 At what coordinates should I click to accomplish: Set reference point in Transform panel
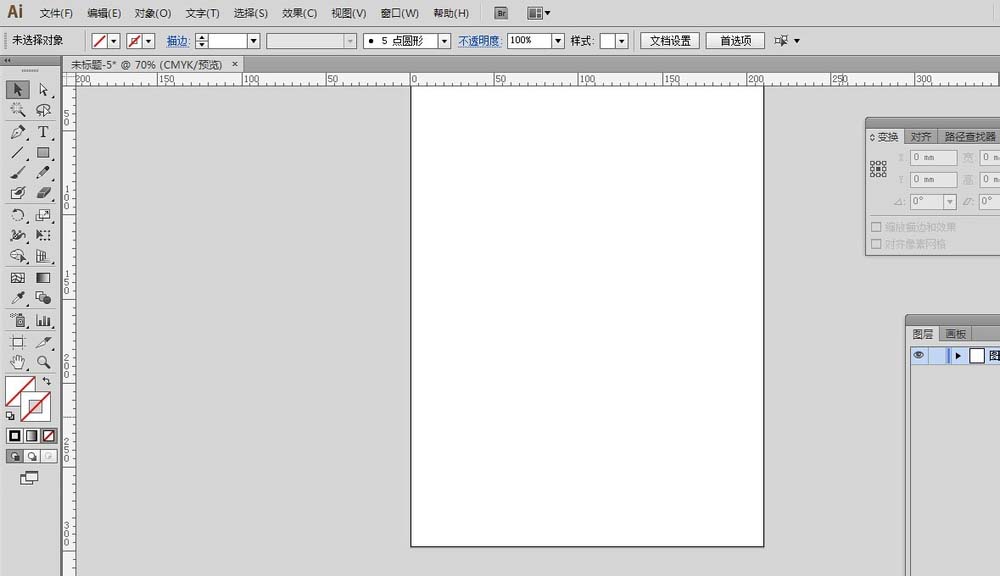[878, 169]
